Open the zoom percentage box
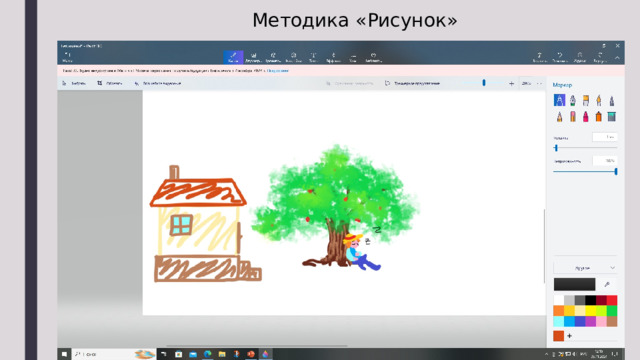 point(526,83)
